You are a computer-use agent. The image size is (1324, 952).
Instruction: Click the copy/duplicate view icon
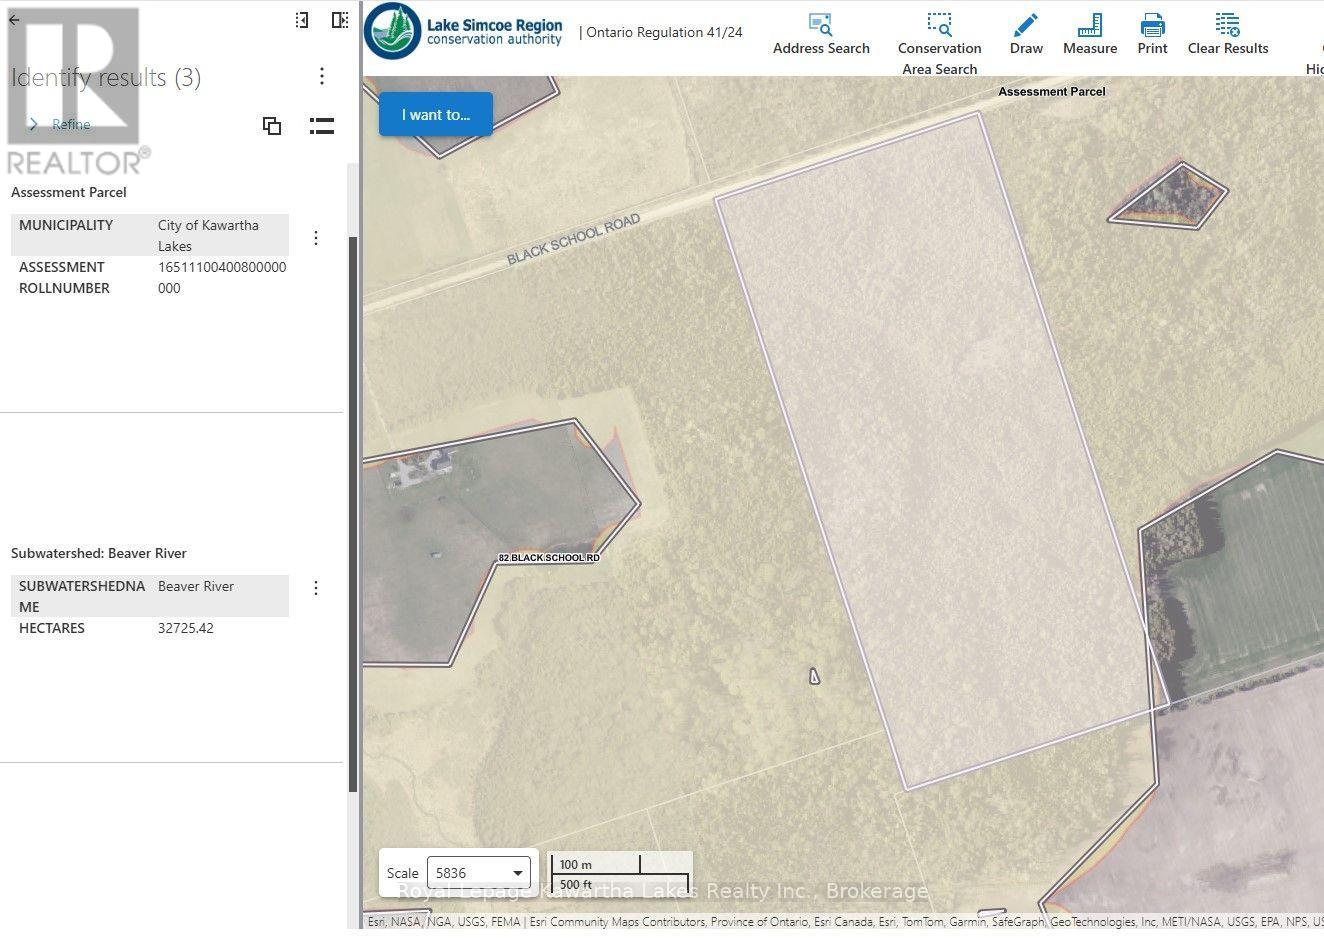pyautogui.click(x=272, y=126)
